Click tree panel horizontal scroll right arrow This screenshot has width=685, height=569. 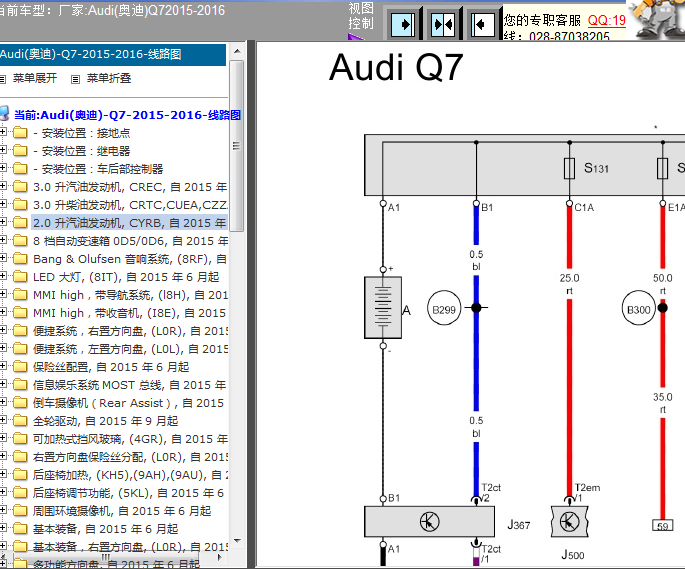220,557
